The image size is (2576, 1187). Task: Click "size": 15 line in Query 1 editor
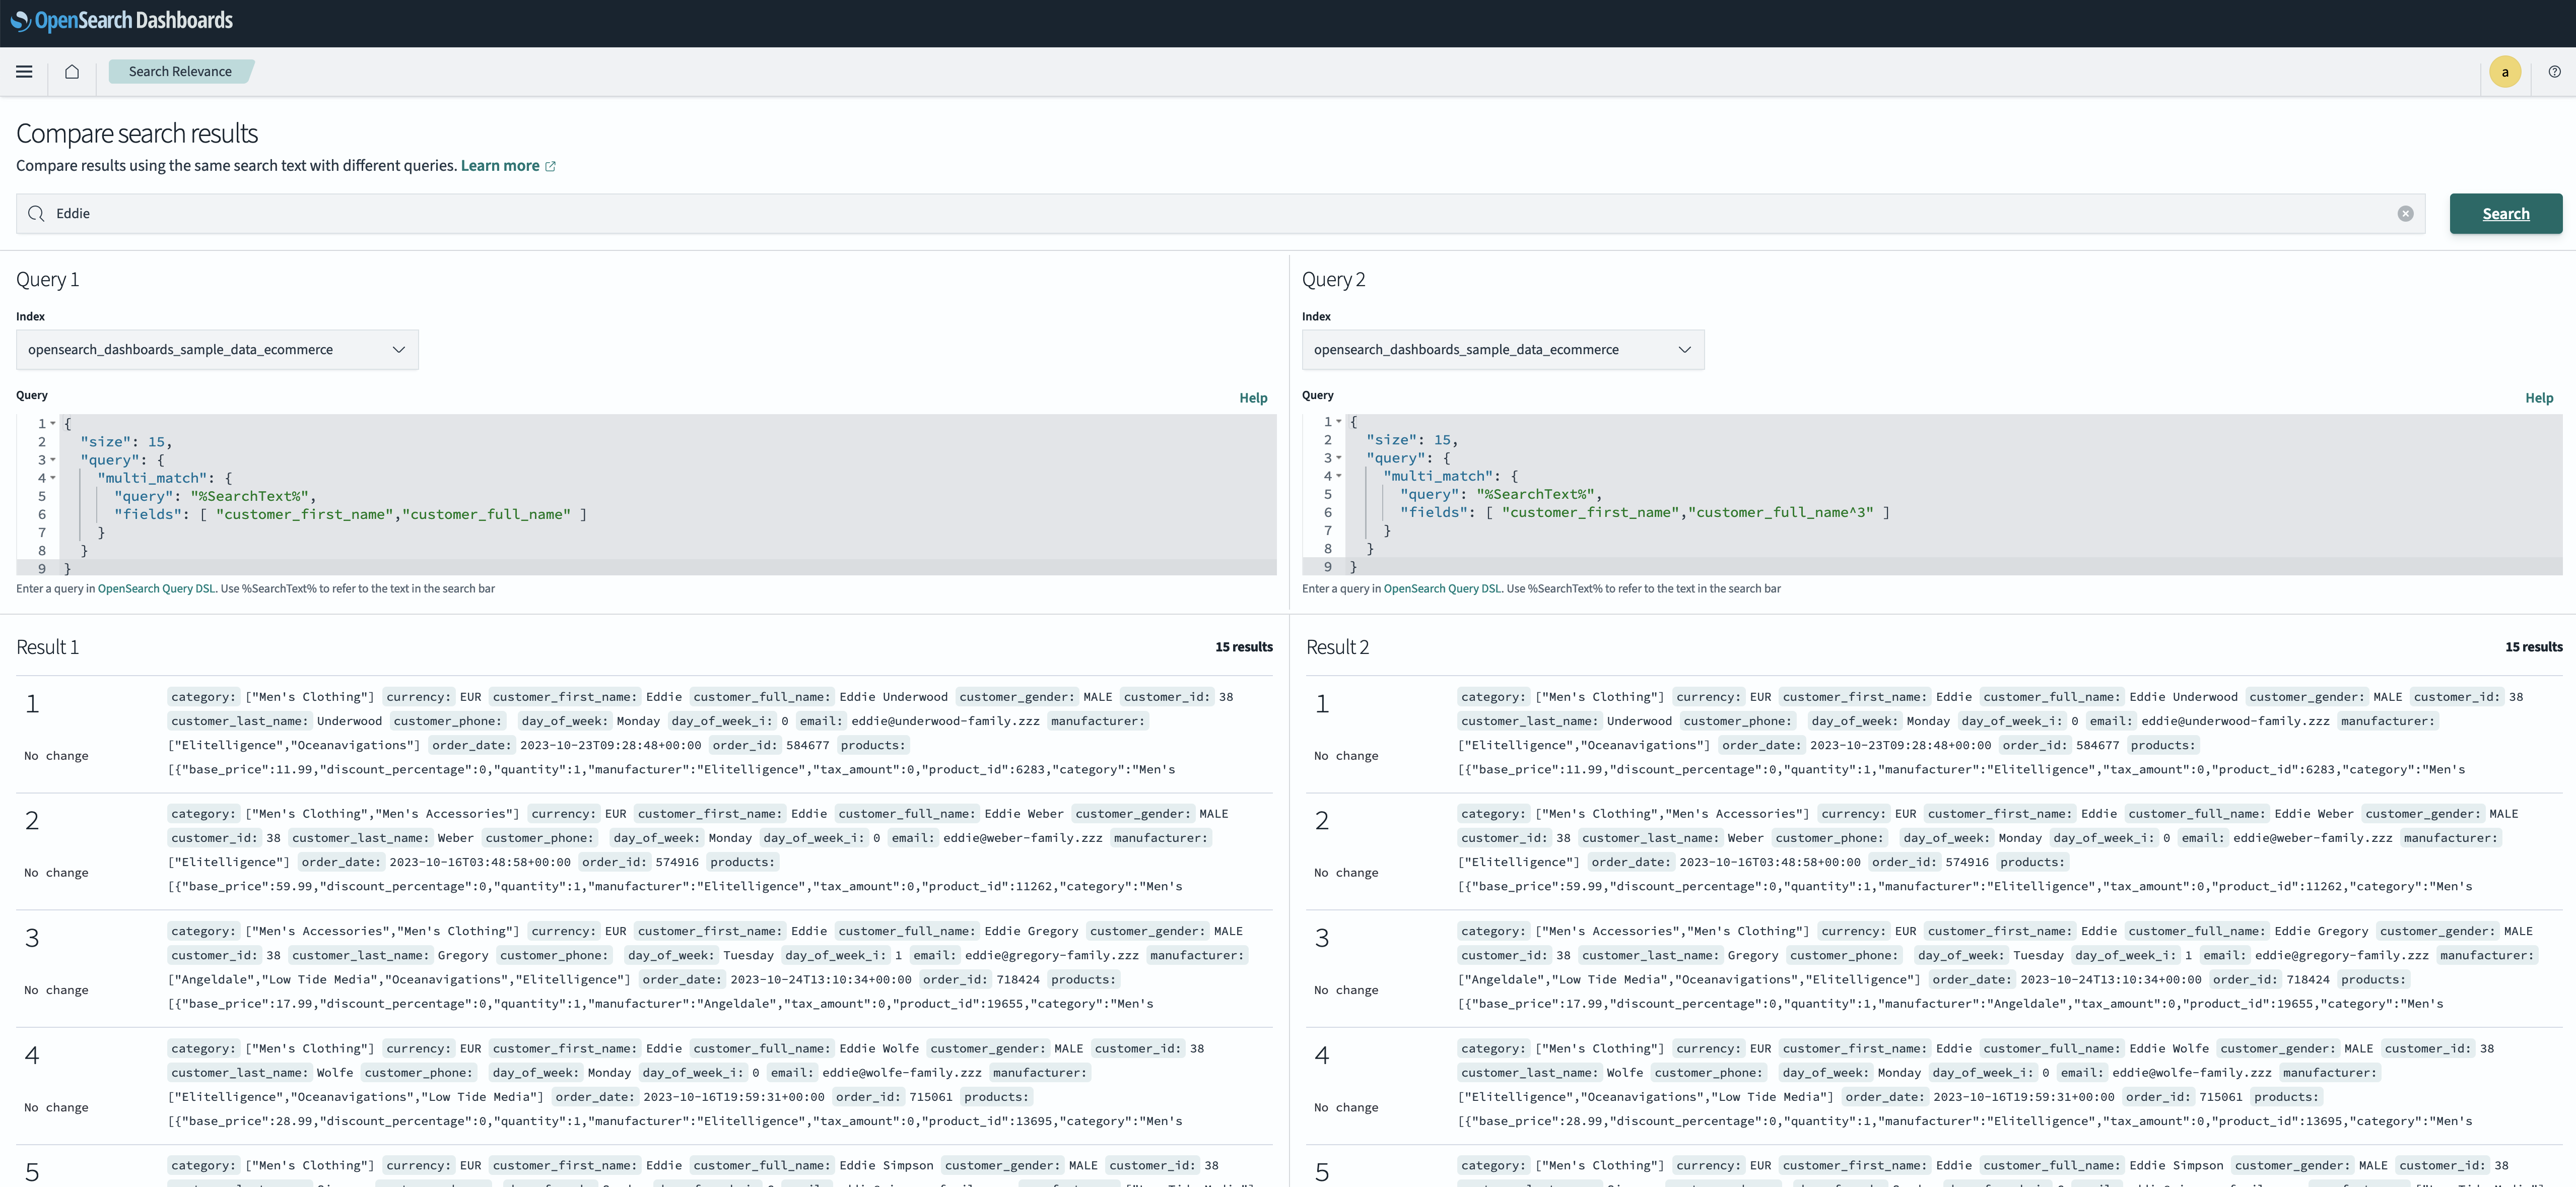pyautogui.click(x=126, y=442)
